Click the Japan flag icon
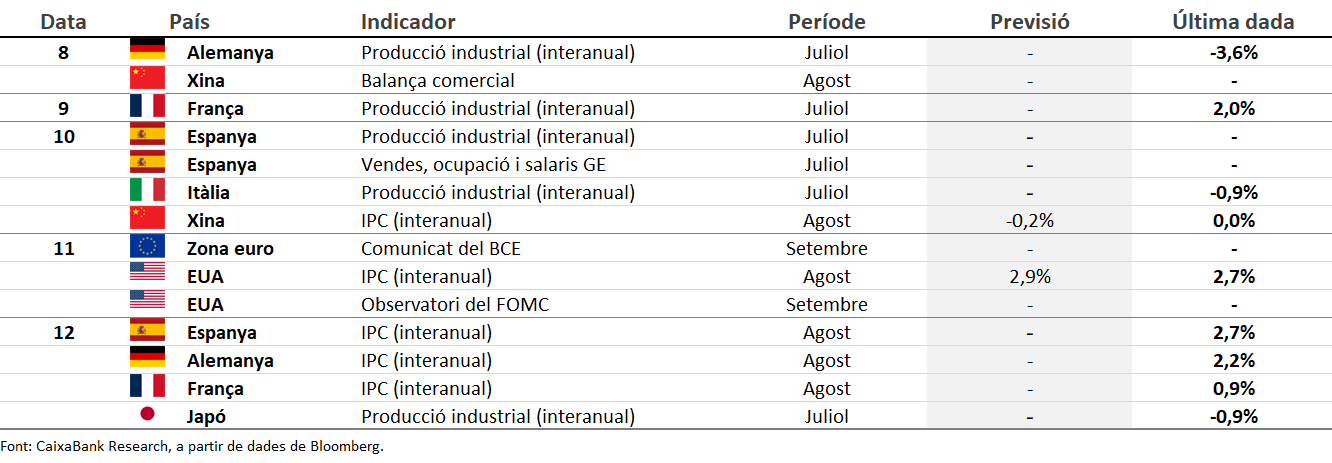Screen dimensions: 1332x463 [x=147, y=416]
